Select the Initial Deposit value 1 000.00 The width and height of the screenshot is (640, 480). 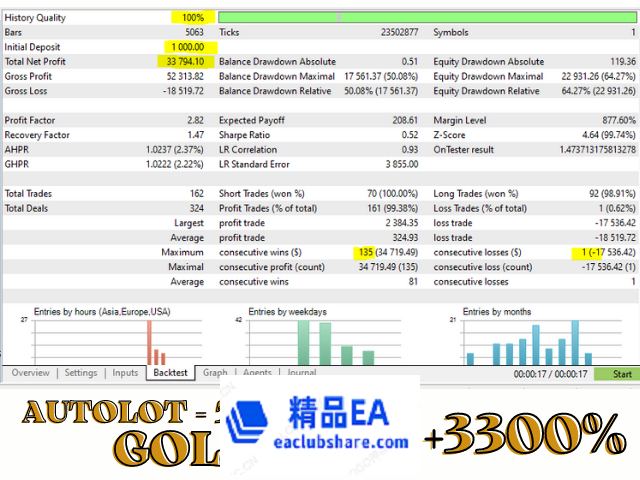coord(188,47)
